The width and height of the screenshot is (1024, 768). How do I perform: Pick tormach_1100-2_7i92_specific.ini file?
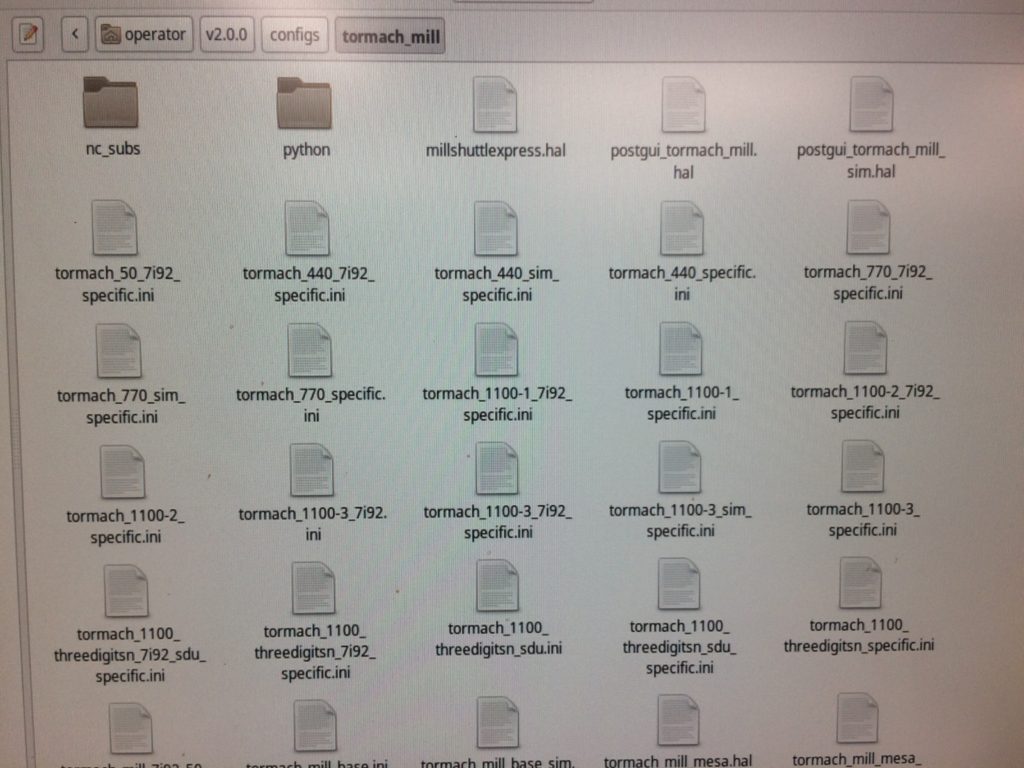pyautogui.click(x=865, y=372)
